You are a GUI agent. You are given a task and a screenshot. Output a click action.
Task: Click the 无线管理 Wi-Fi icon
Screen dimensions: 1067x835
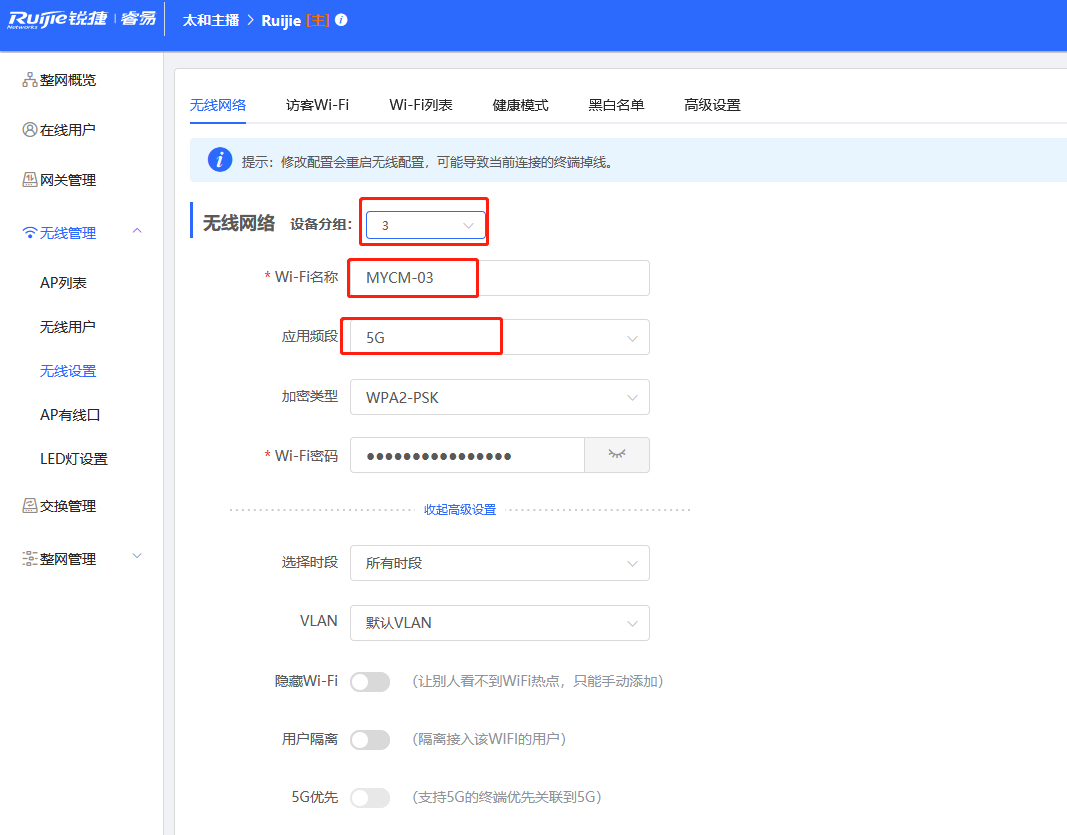29,233
